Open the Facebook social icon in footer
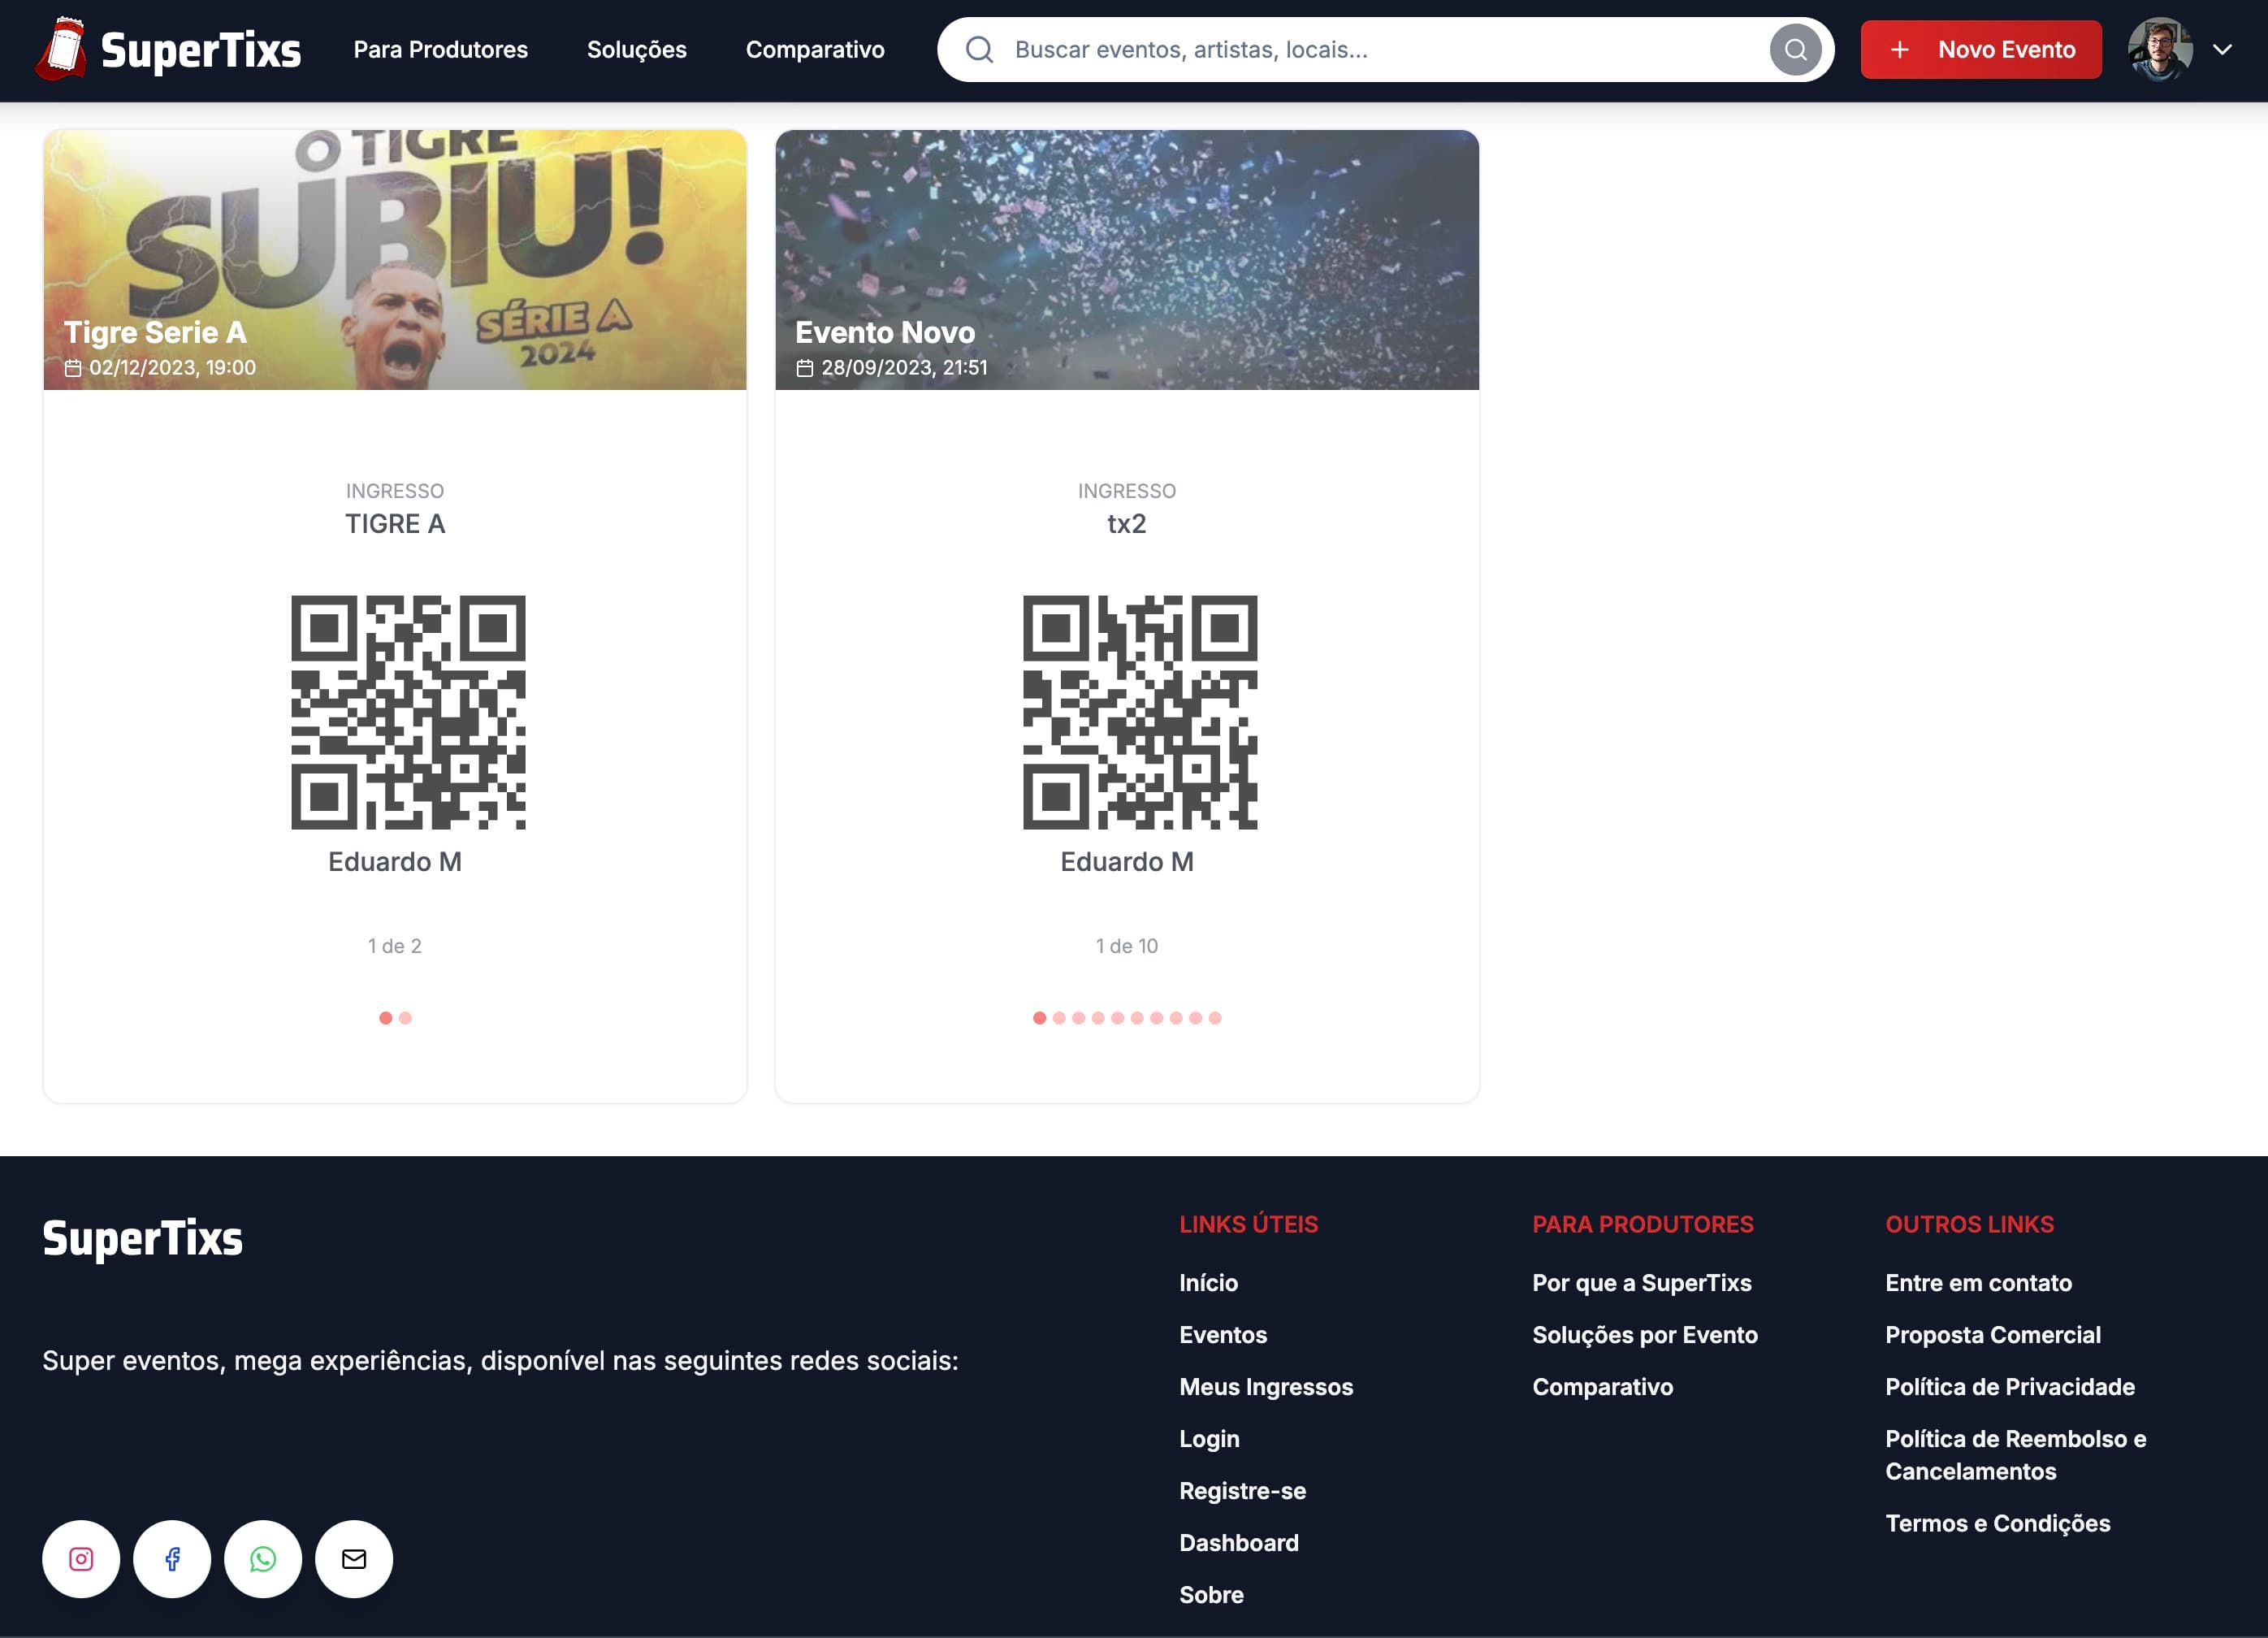 coord(172,1558)
